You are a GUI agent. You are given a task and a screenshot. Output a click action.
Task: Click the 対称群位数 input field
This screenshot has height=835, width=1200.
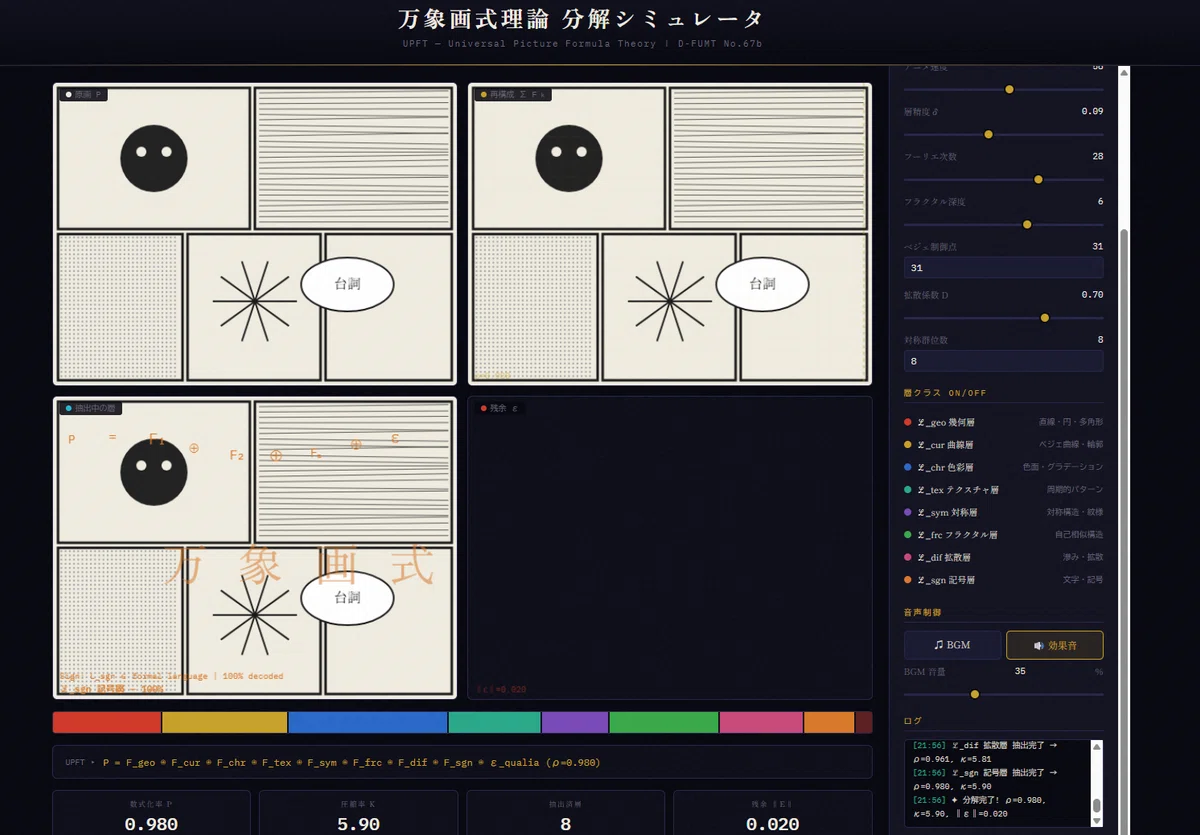(1003, 361)
